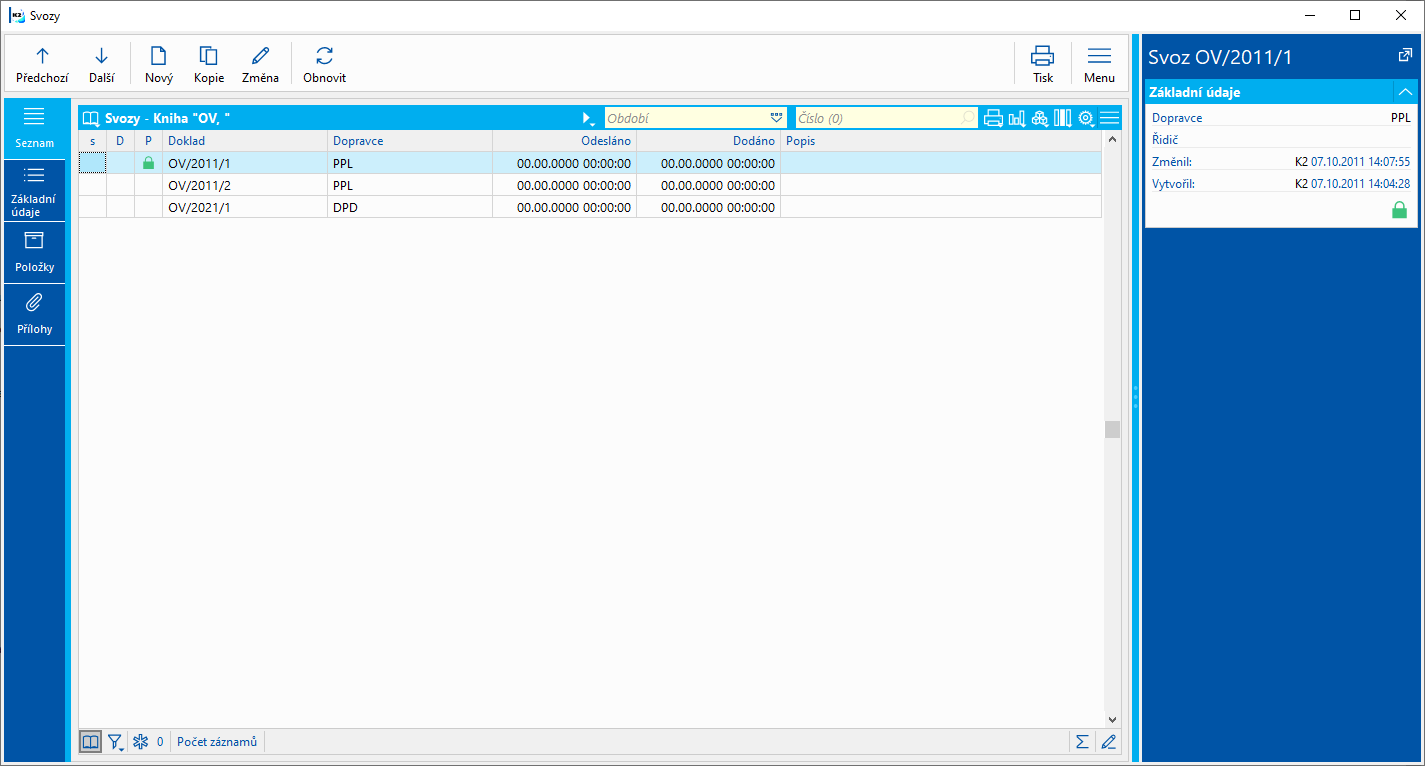Open the filter funnel dropdown in status bar

click(116, 742)
